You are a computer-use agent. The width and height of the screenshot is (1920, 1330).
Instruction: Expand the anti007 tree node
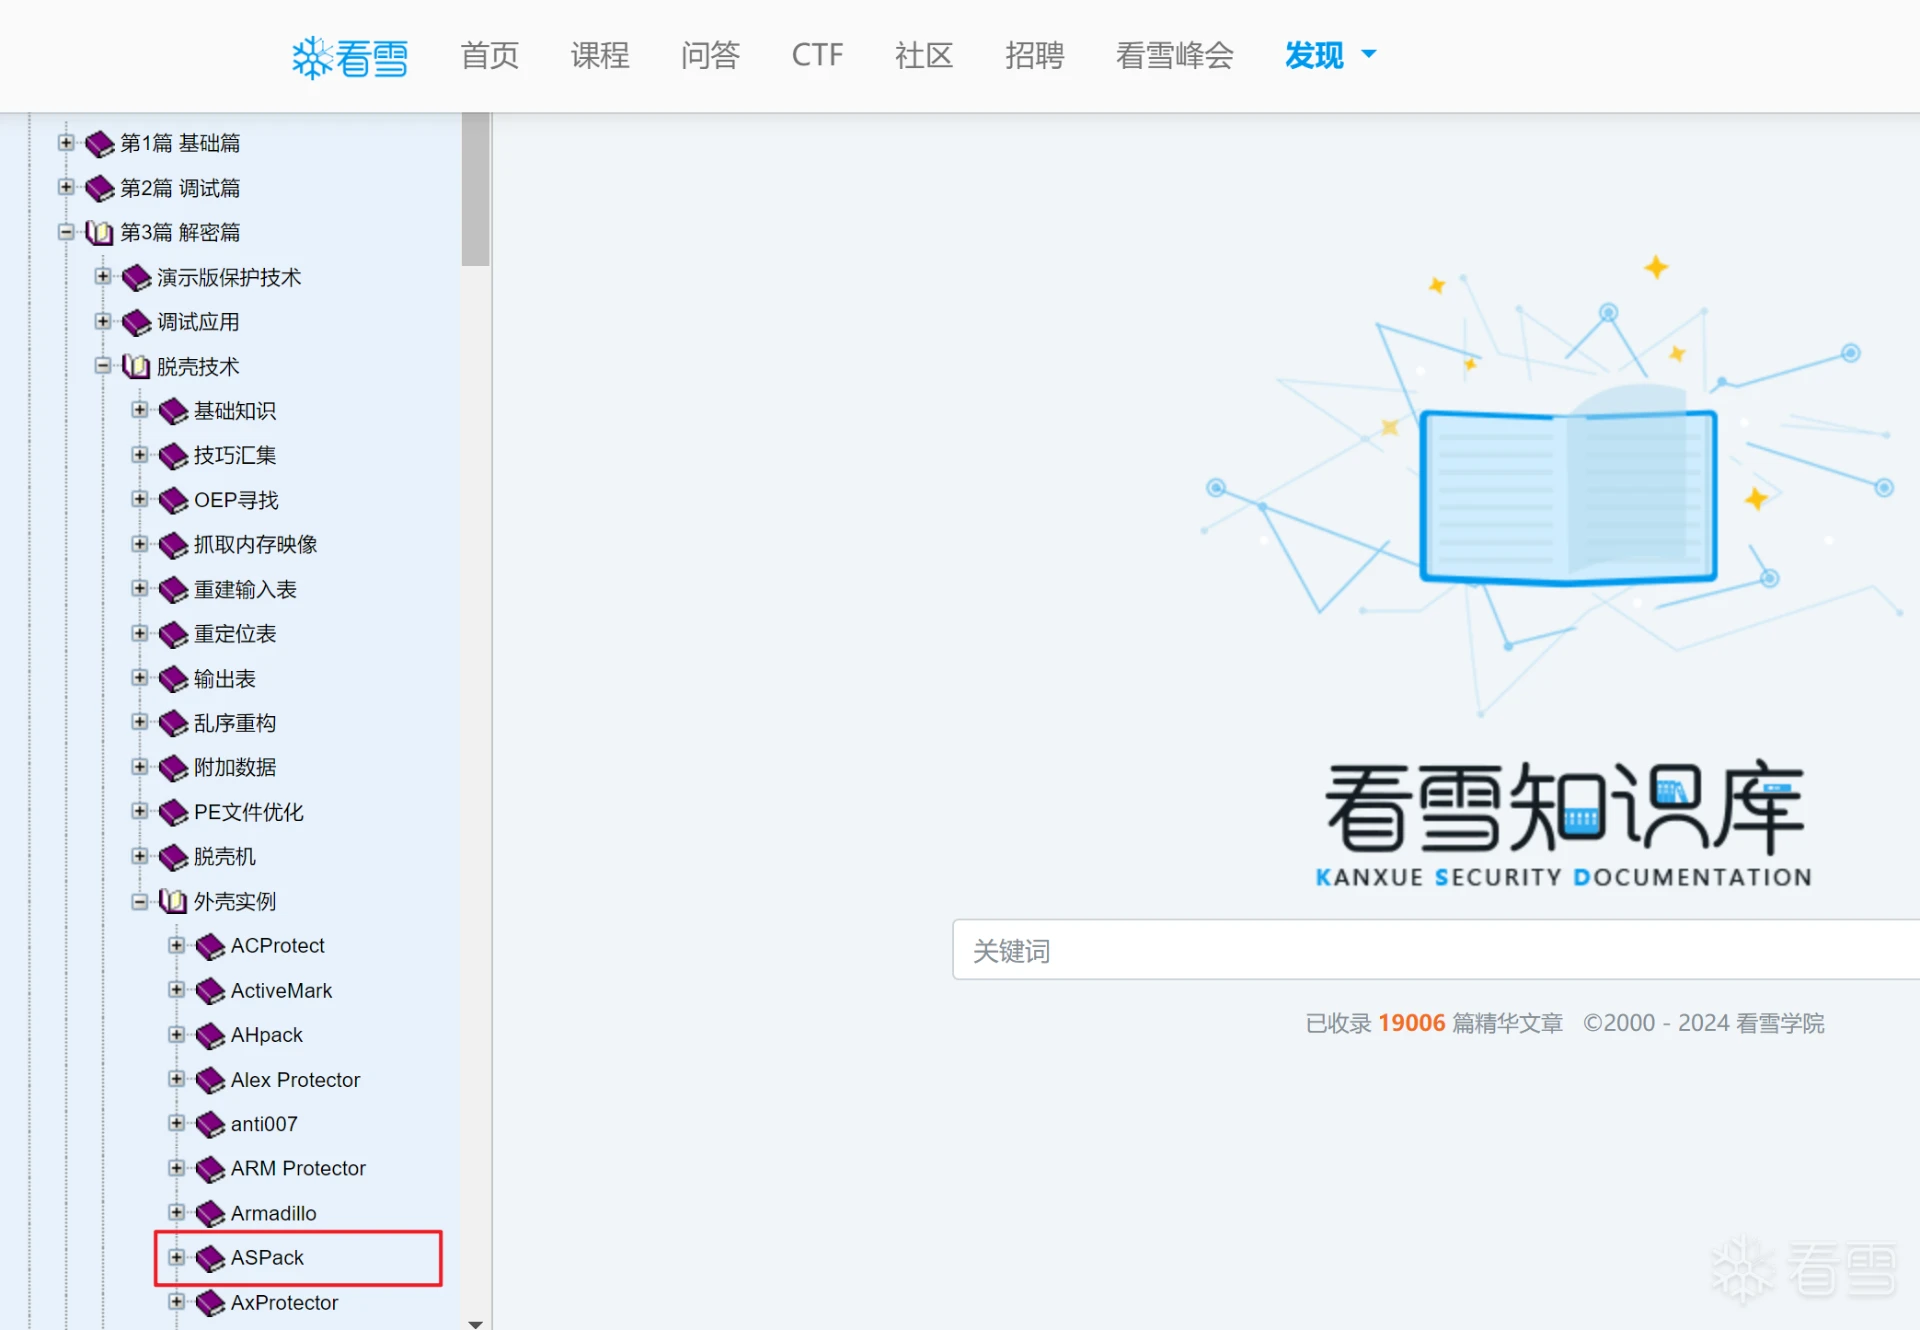point(177,1123)
